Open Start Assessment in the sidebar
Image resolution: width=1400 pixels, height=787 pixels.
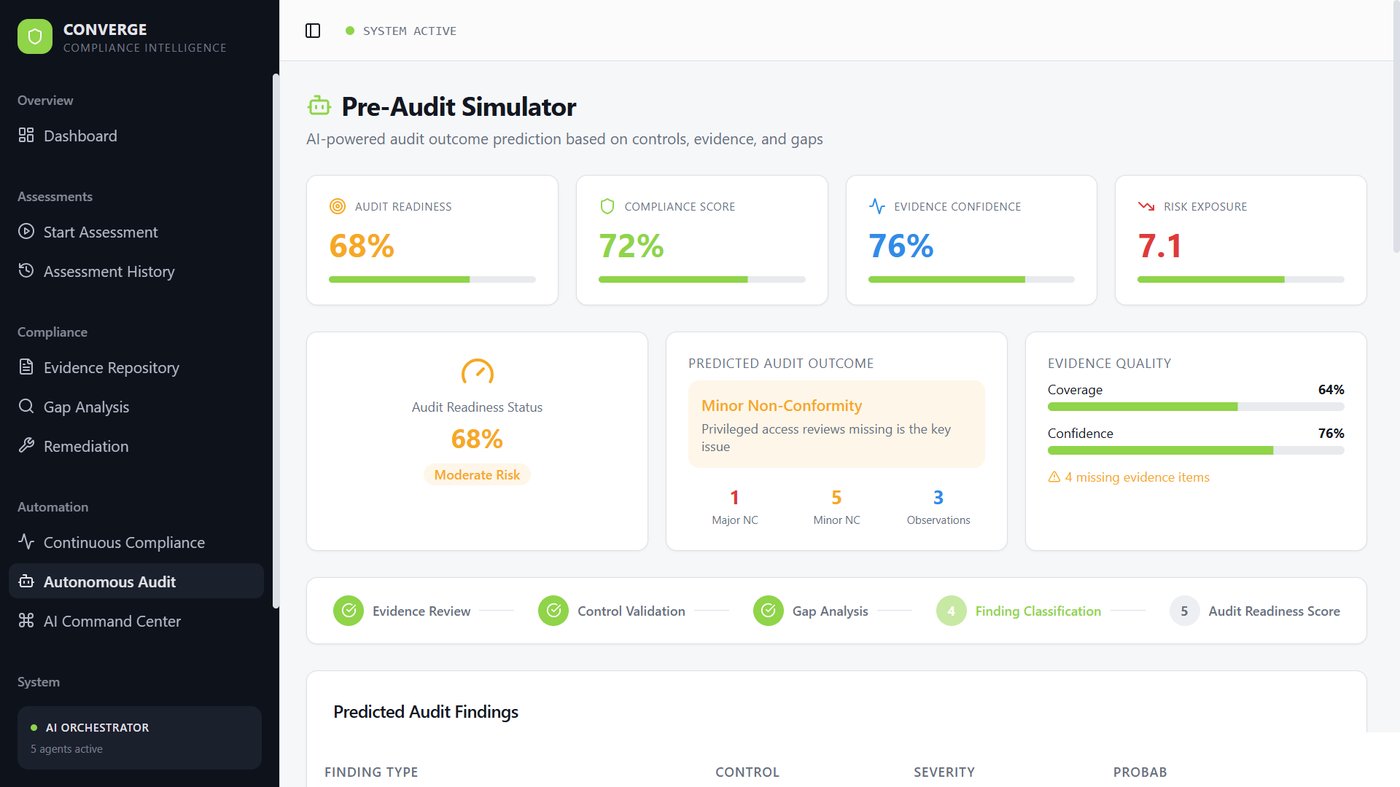136,231
